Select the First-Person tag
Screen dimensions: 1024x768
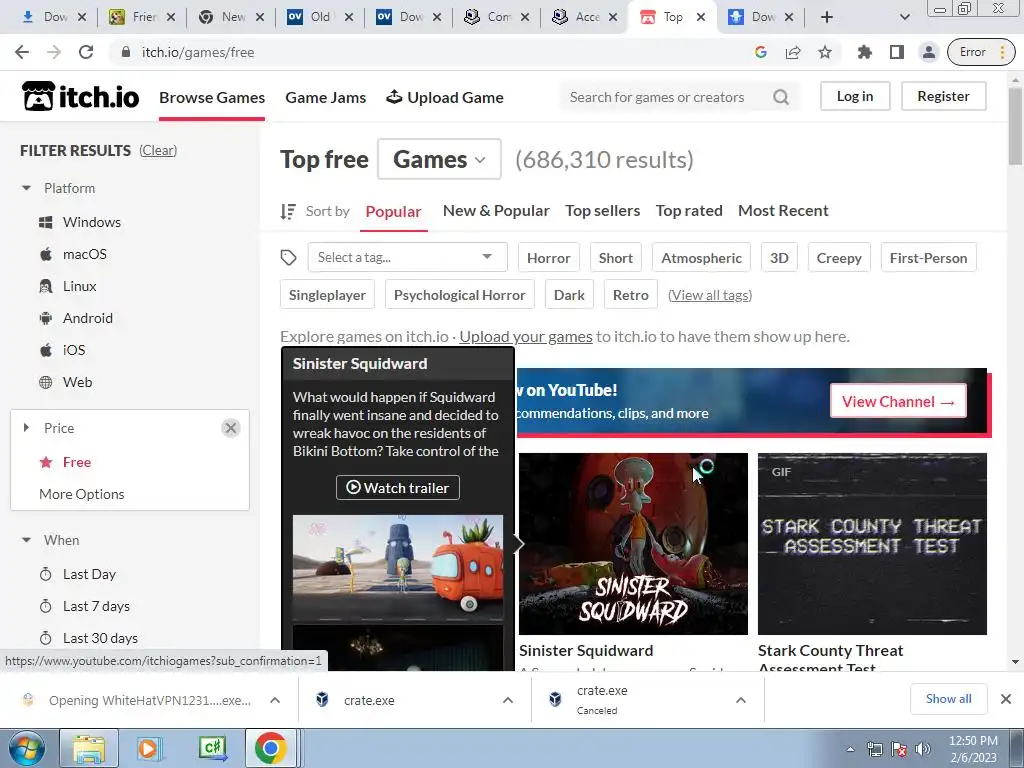coord(928,258)
